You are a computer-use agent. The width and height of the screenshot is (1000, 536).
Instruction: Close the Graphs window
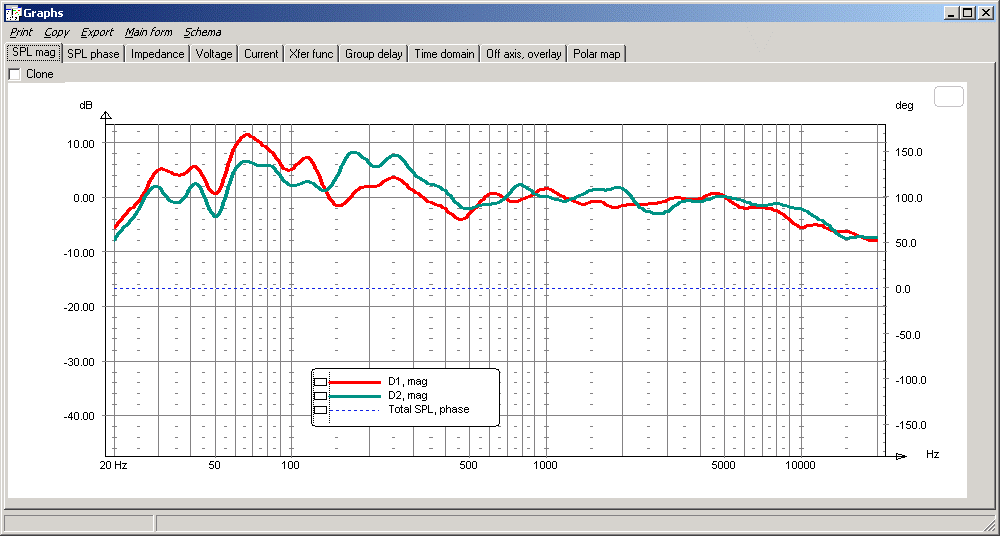(x=986, y=12)
